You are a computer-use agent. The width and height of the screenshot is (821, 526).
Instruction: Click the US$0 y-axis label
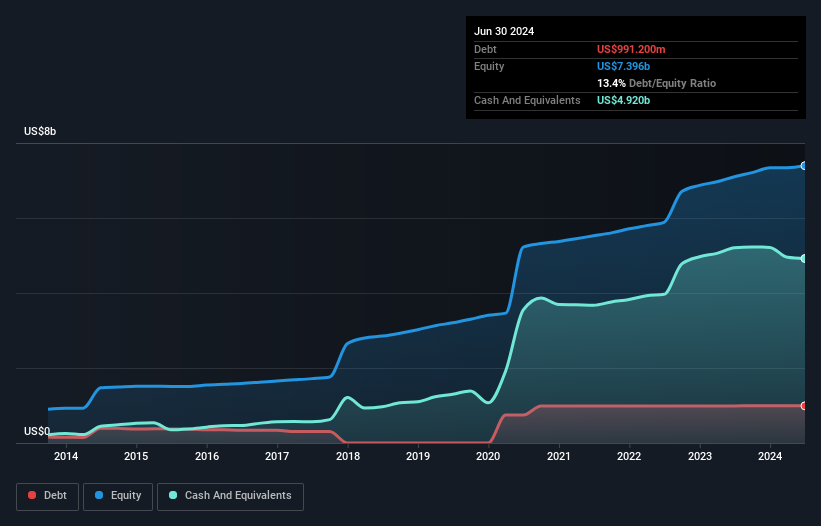(x=37, y=431)
